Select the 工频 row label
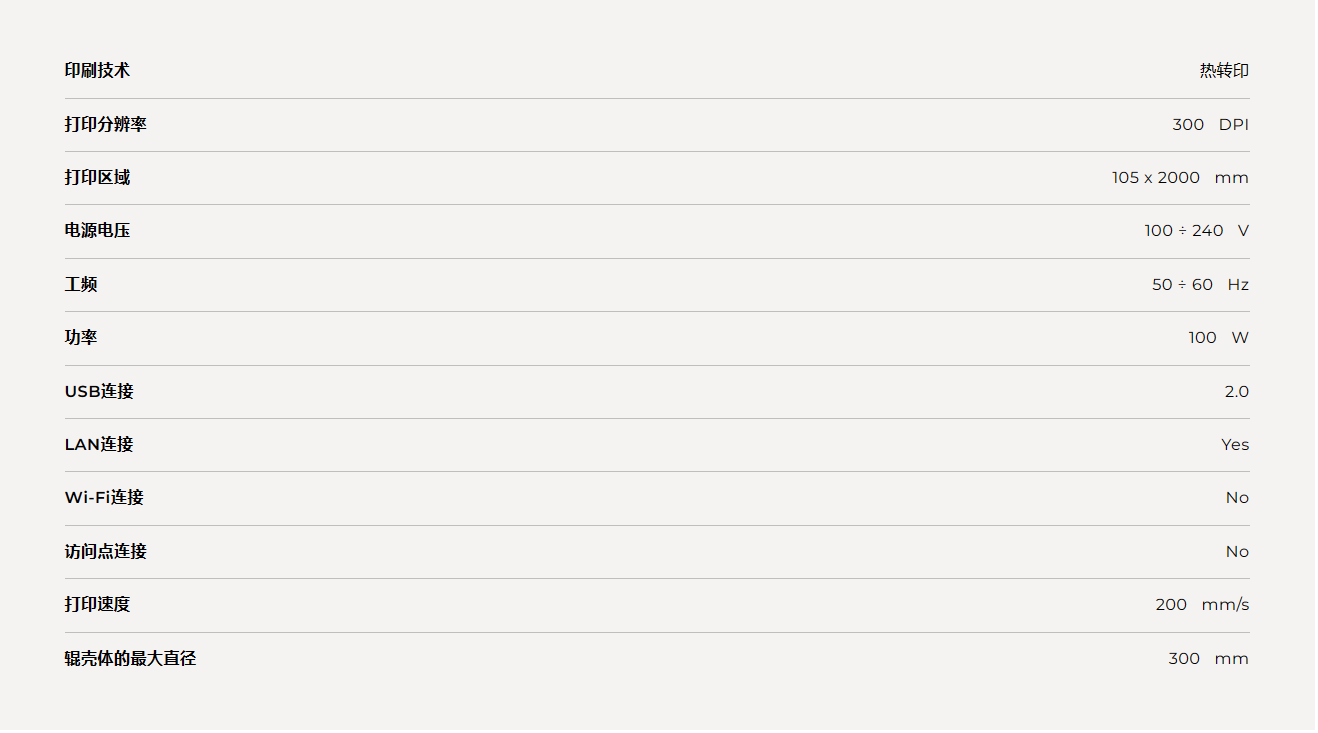The width and height of the screenshot is (1318, 733). pyautogui.click(x=81, y=284)
